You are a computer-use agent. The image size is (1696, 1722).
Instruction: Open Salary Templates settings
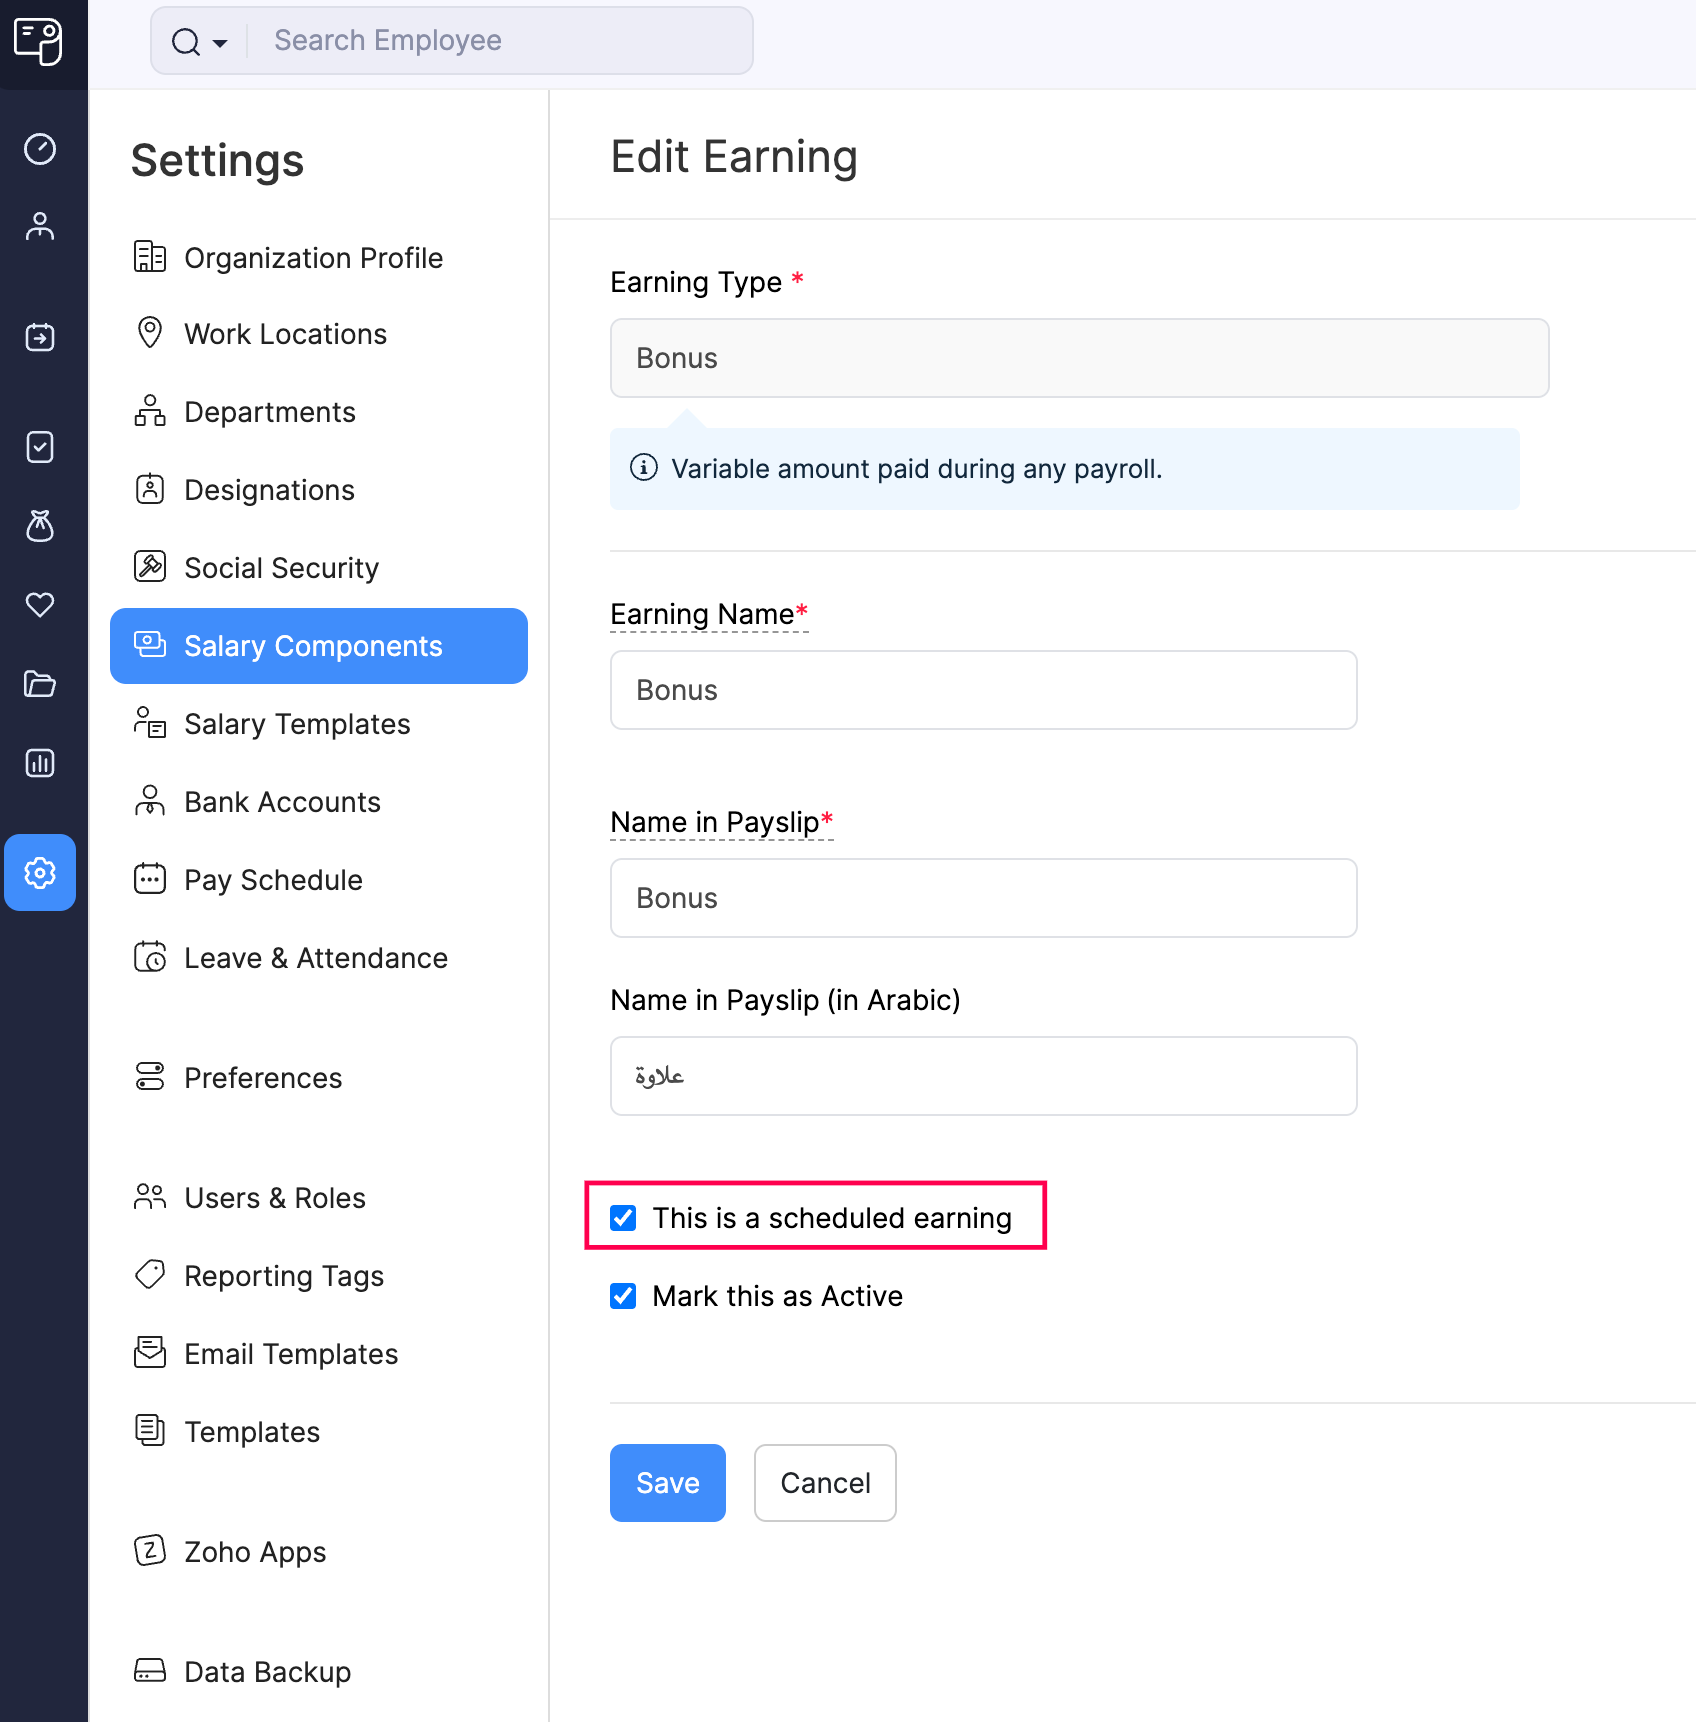click(x=296, y=724)
